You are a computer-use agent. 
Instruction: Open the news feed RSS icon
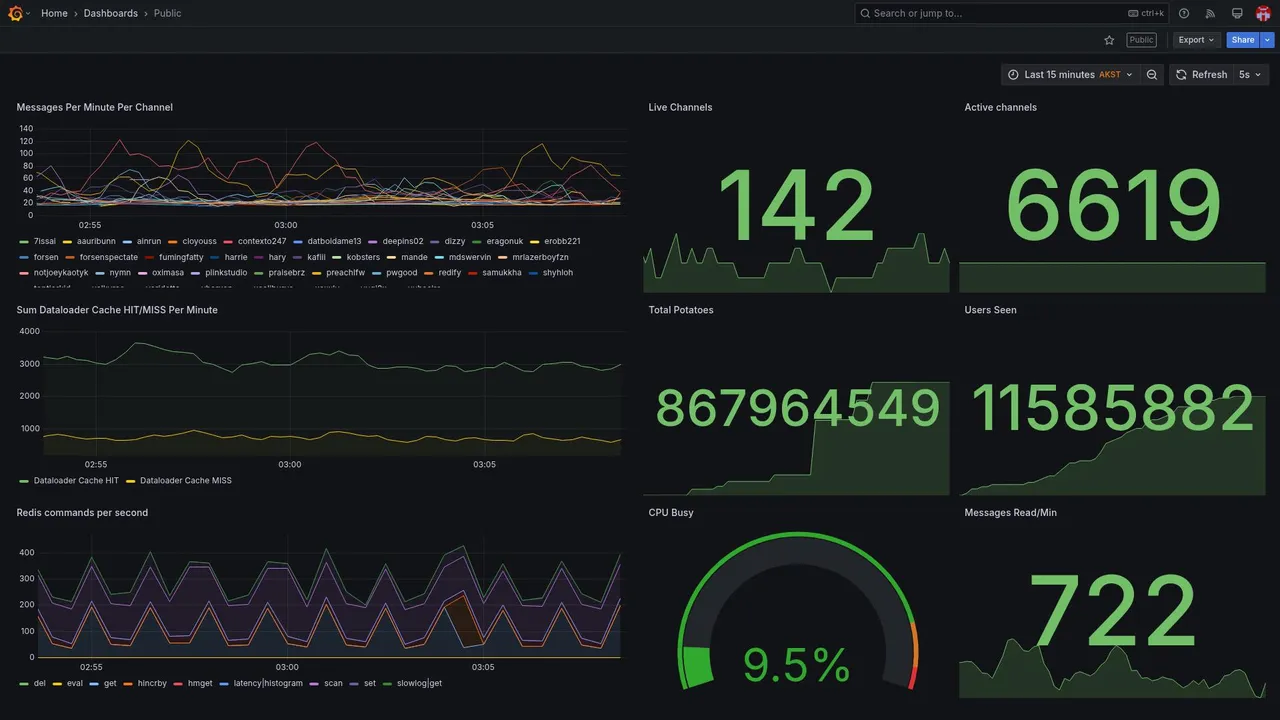pyautogui.click(x=1210, y=13)
